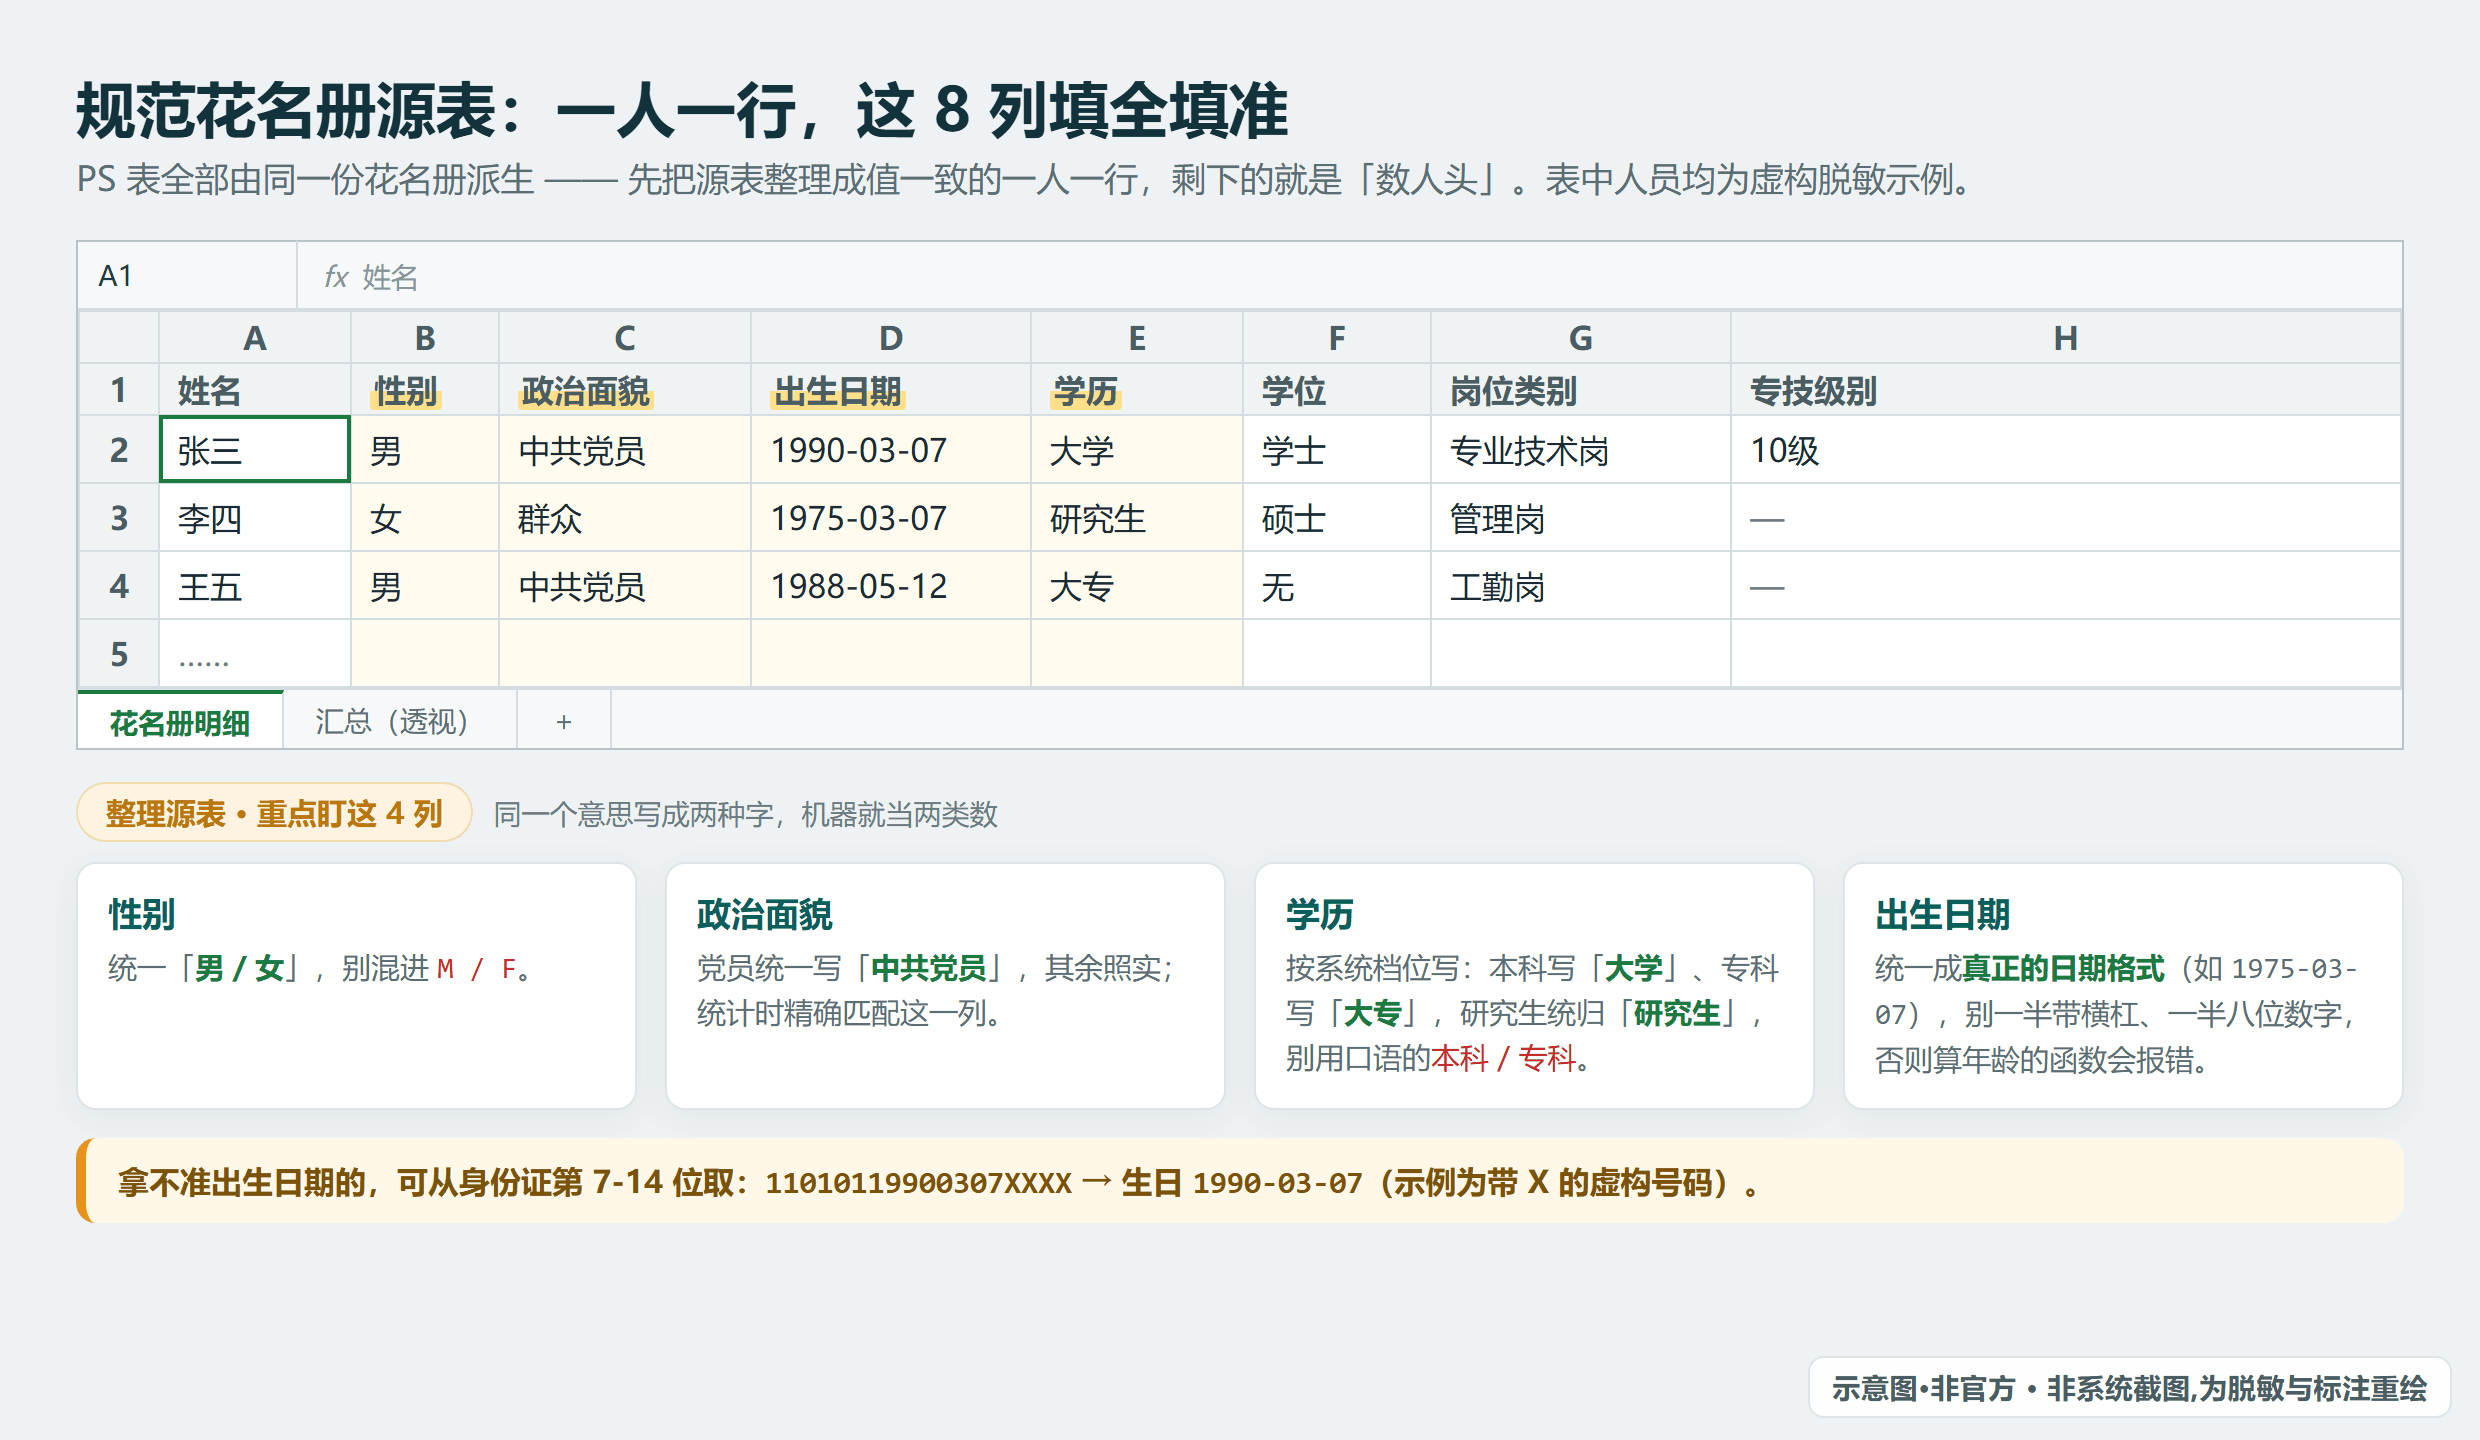This screenshot has width=2480, height=1440.
Task: Click the 1988-05-12 birth date cell
Action: (x=891, y=586)
